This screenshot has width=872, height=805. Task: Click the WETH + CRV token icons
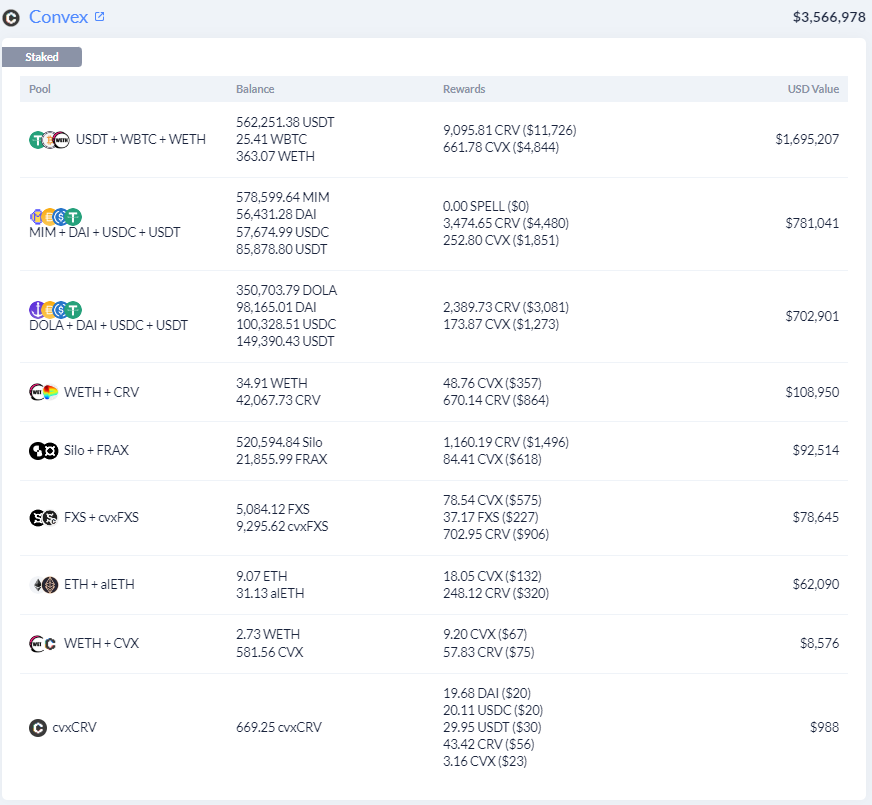click(x=43, y=392)
